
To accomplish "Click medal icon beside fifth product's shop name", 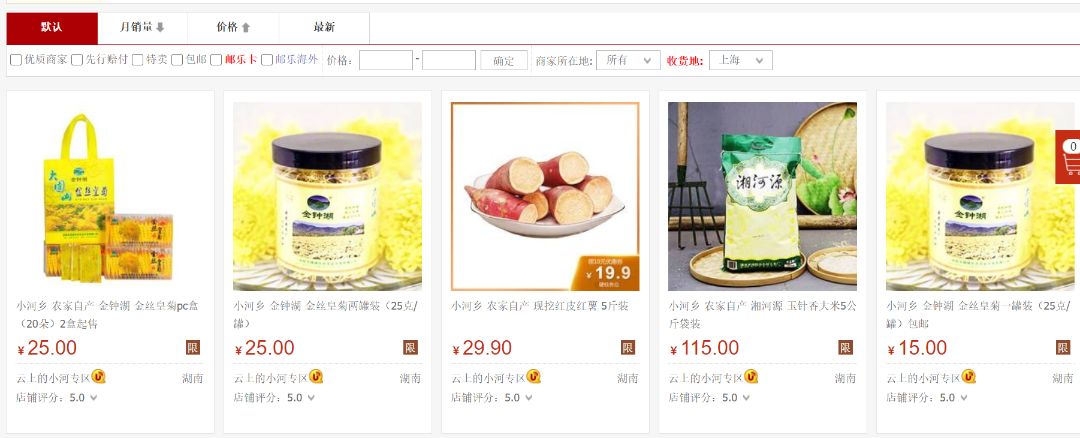I will 969,377.
